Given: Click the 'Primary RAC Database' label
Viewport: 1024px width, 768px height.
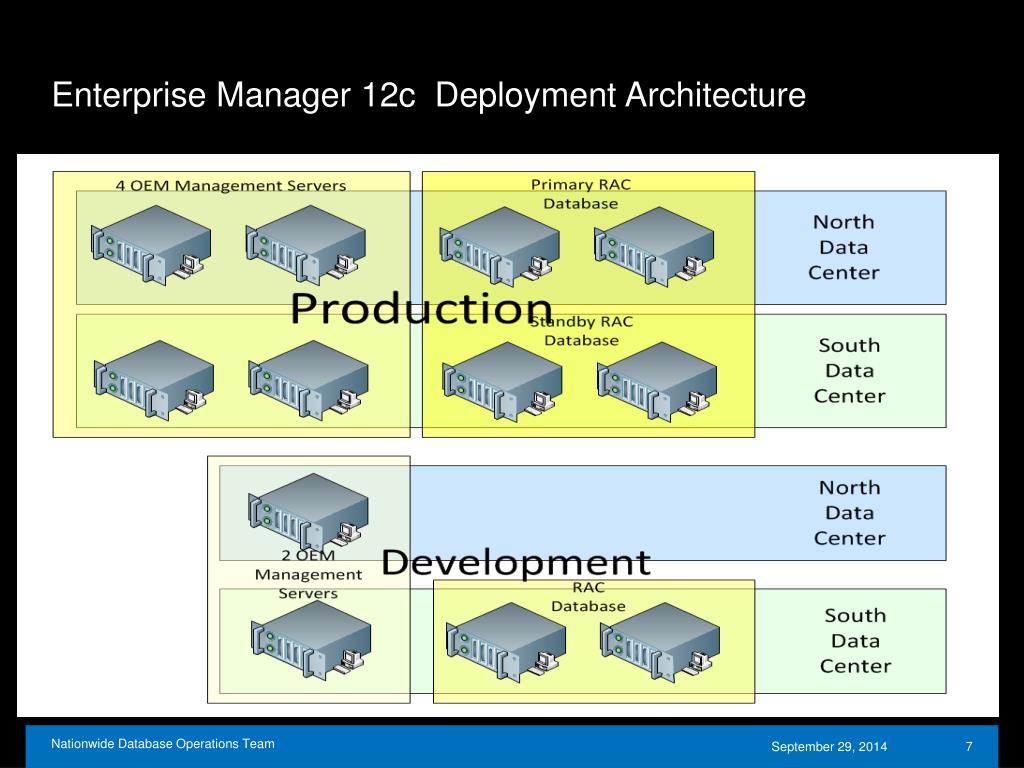Looking at the screenshot, I should [581, 194].
